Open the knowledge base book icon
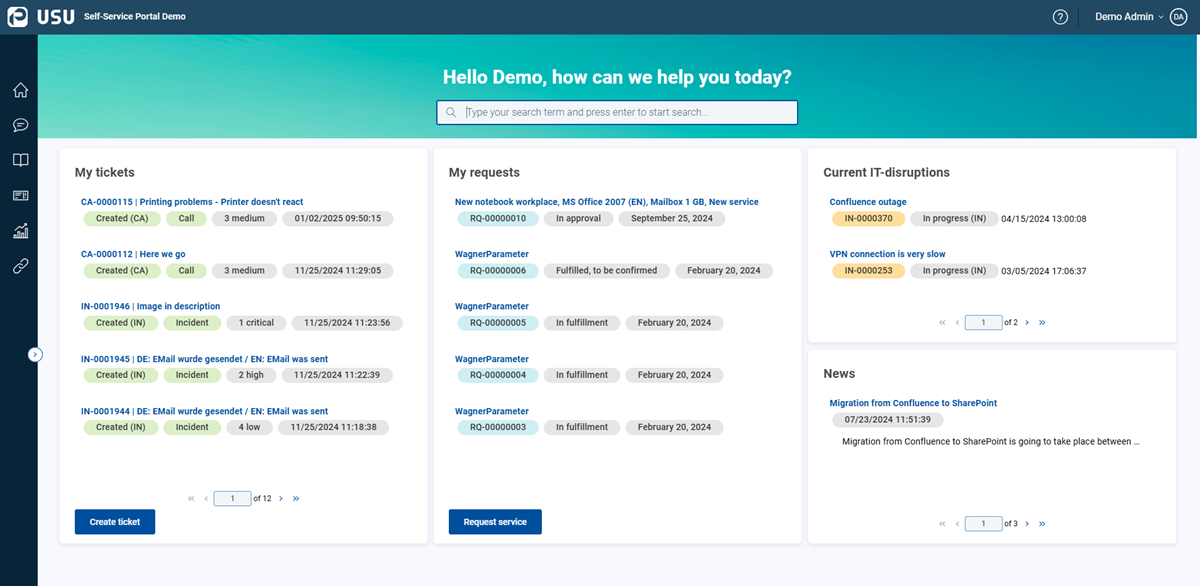The width and height of the screenshot is (1200, 586). point(20,160)
